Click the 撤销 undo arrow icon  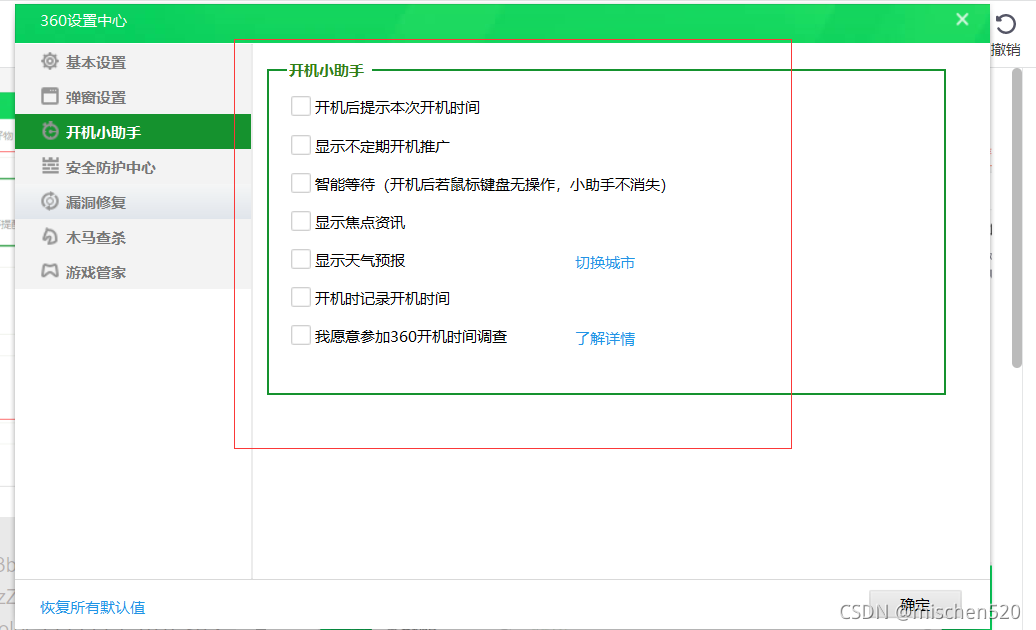[x=1006, y=24]
